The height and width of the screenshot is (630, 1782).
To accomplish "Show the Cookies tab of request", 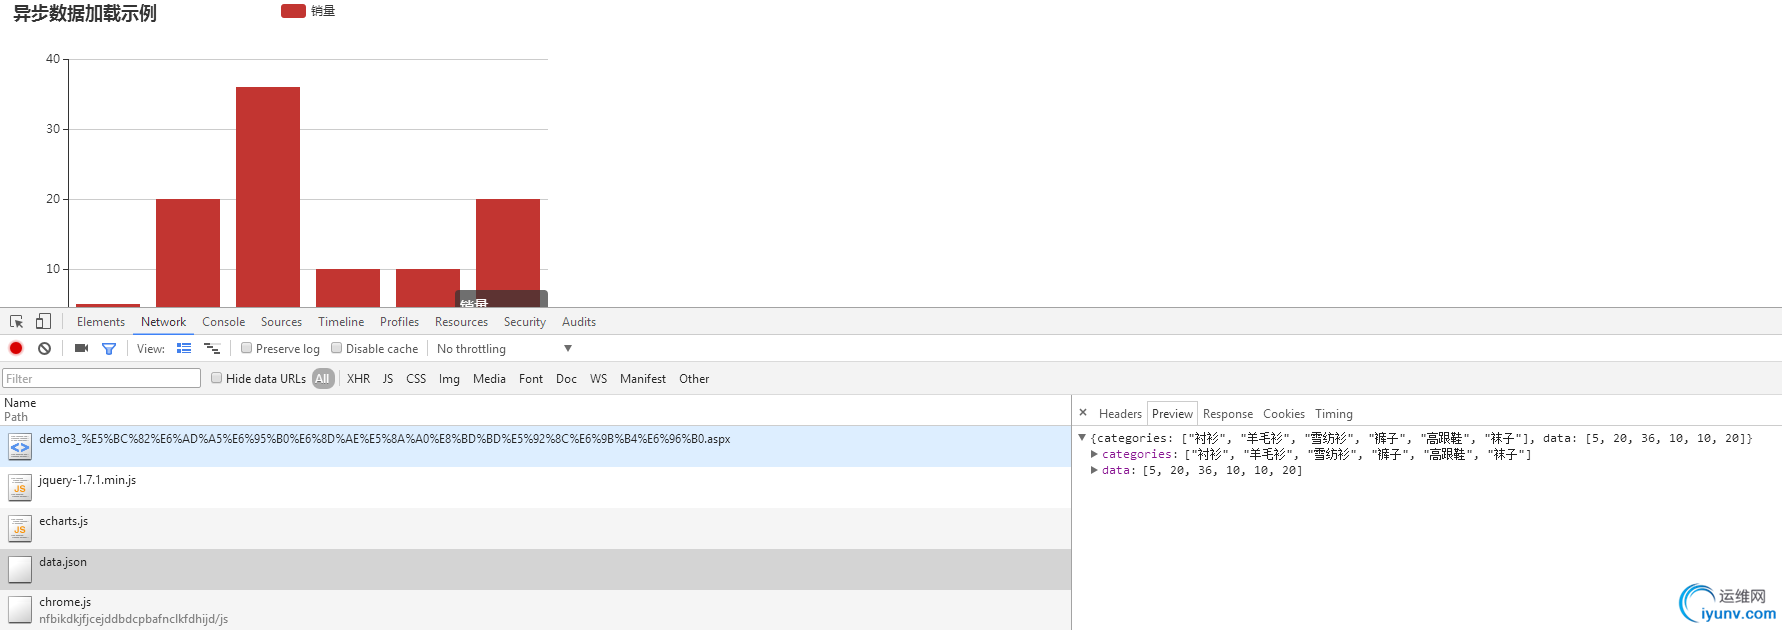I will [1284, 414].
